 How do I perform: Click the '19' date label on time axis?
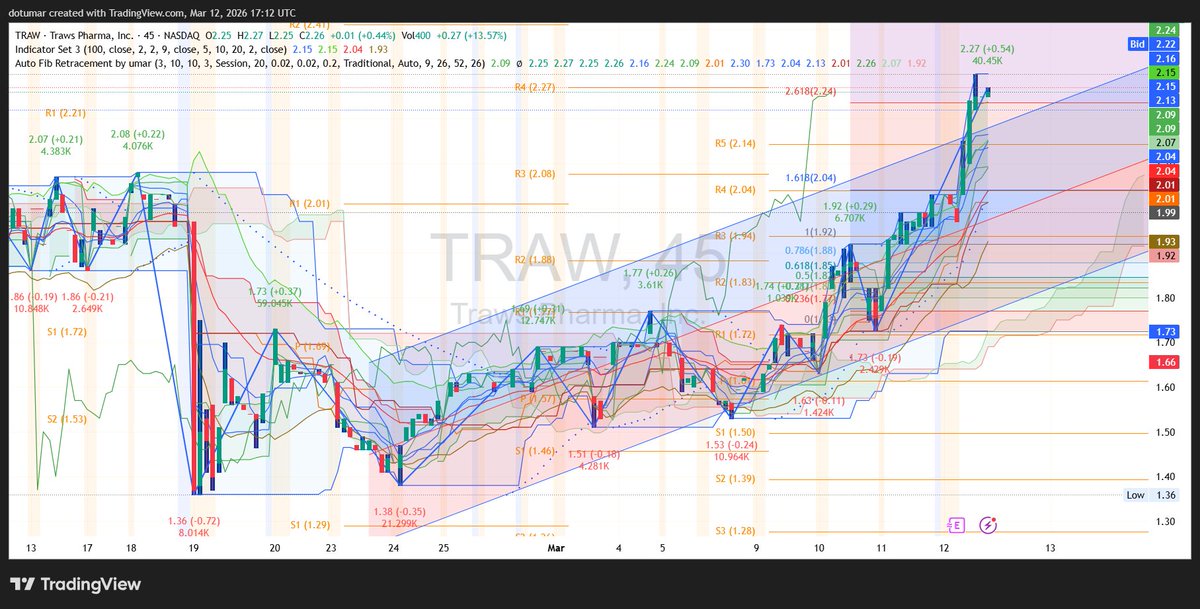(192, 548)
